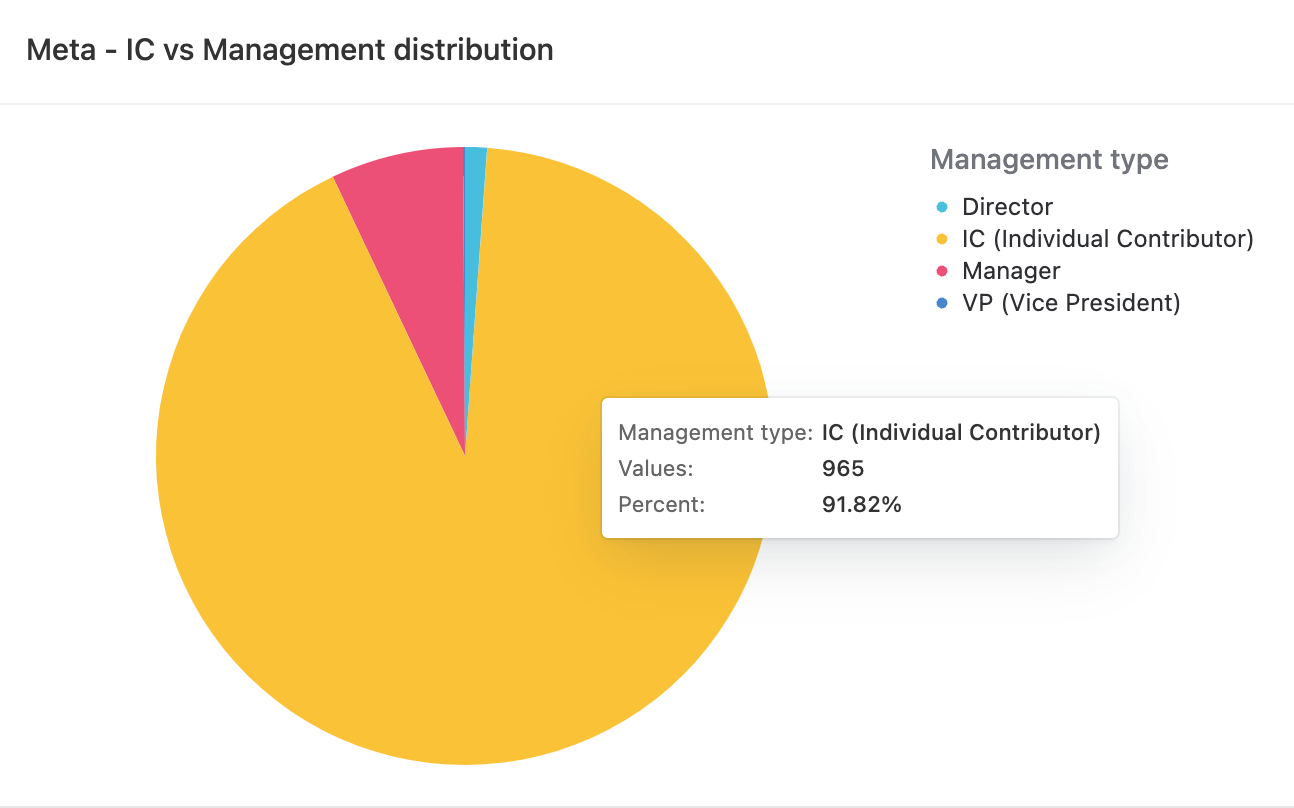Click the 'Values:' label in tooltip

656,469
